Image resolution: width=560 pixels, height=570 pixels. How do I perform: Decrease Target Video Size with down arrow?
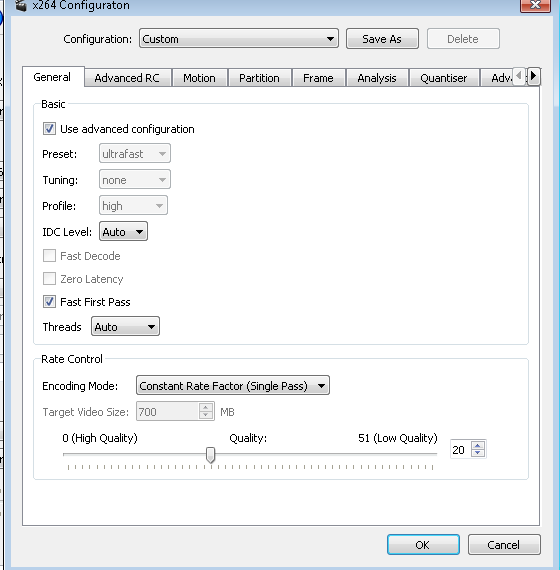(206, 416)
